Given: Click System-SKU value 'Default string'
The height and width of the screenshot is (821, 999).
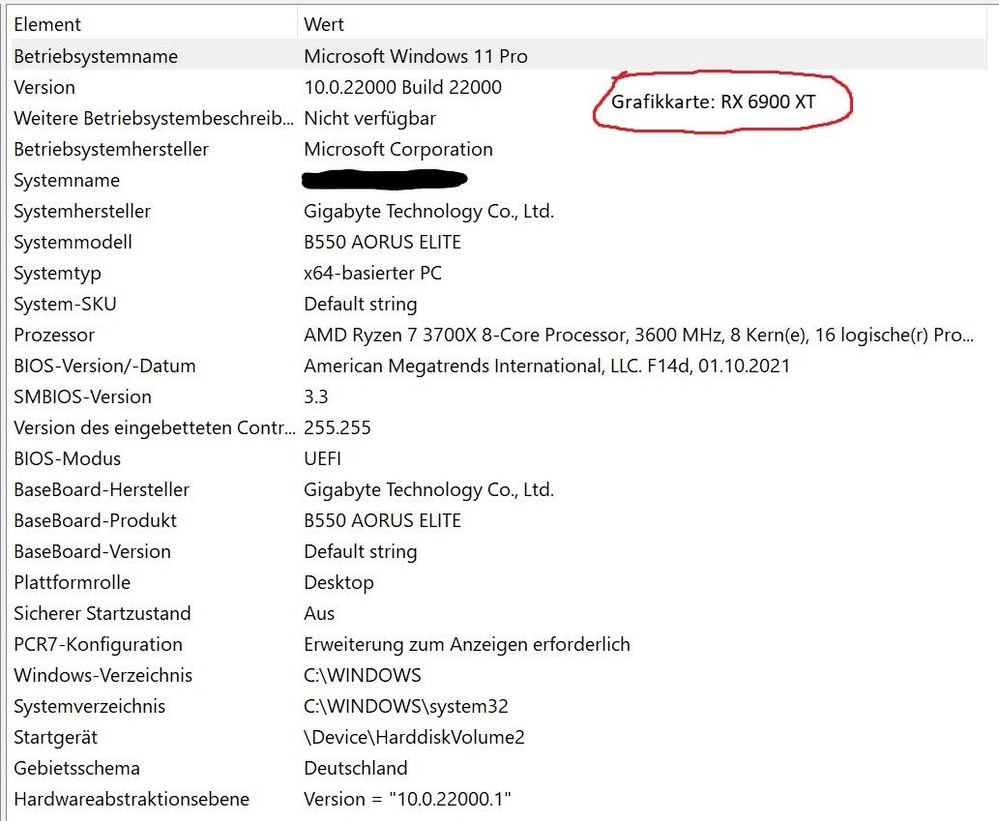Looking at the screenshot, I should pyautogui.click(x=361, y=304).
